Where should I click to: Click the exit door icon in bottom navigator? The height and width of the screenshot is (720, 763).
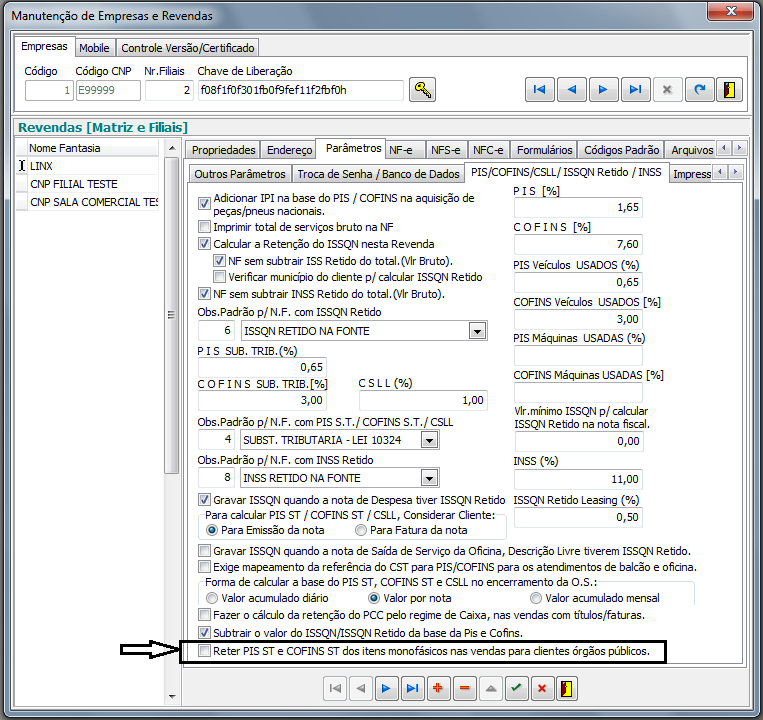(566, 688)
